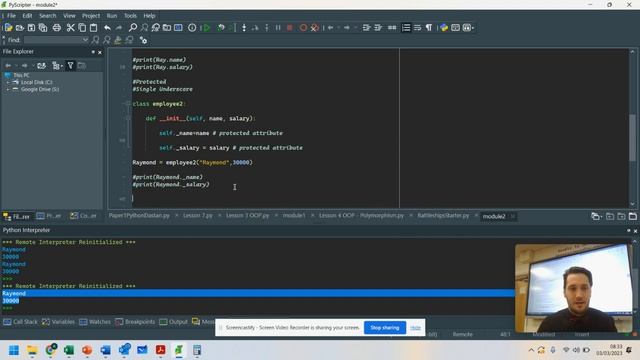This screenshot has height=360, width=640.
Task: Click the Debug toolbar icon
Action: click(221, 28)
